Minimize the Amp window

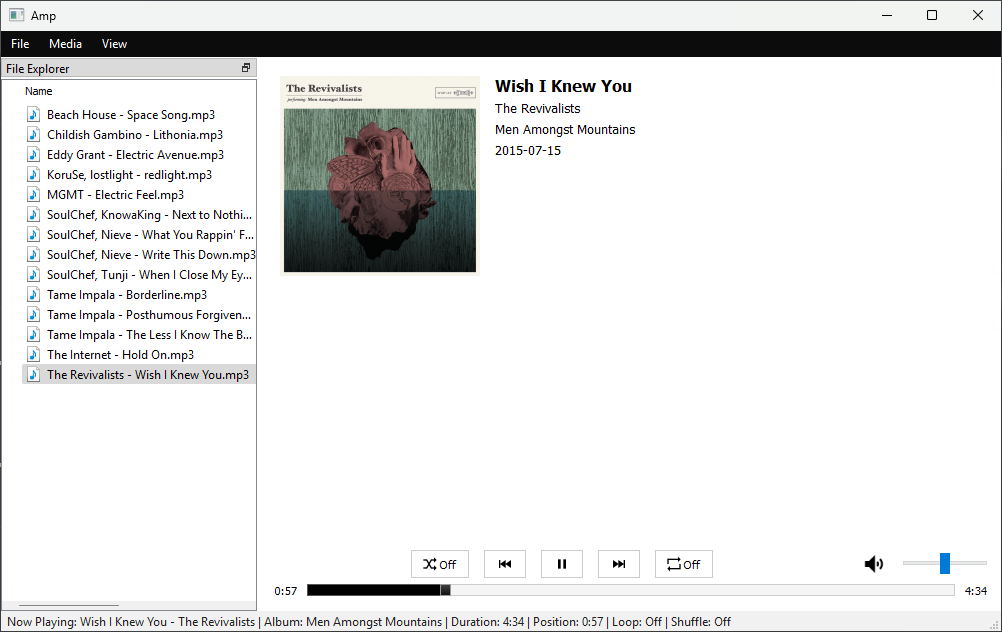point(887,15)
